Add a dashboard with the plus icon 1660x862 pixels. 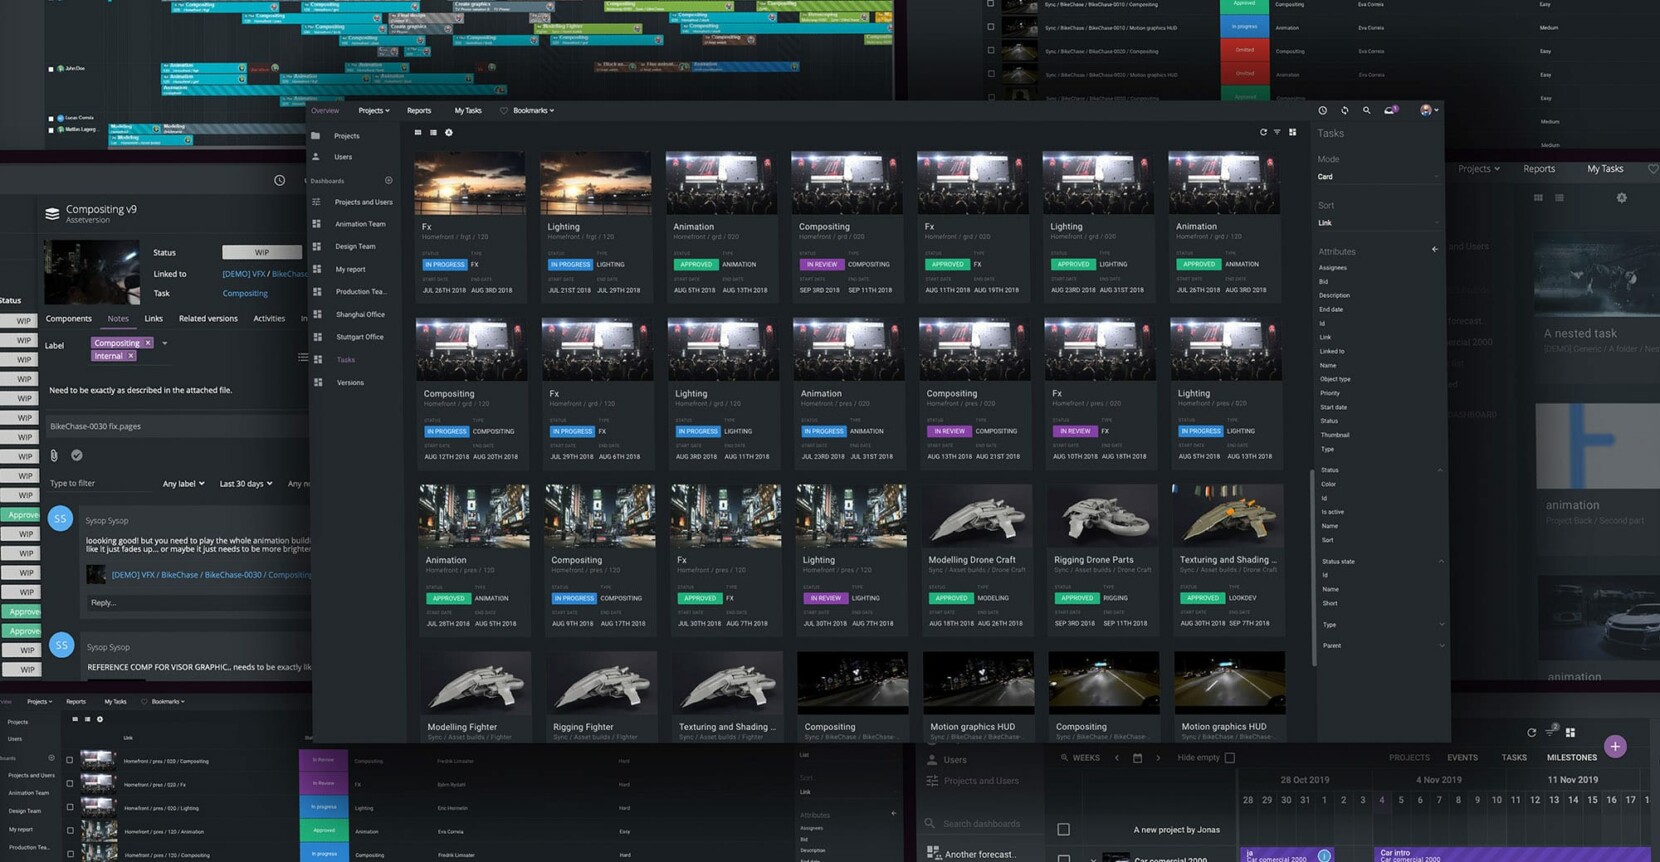click(388, 181)
